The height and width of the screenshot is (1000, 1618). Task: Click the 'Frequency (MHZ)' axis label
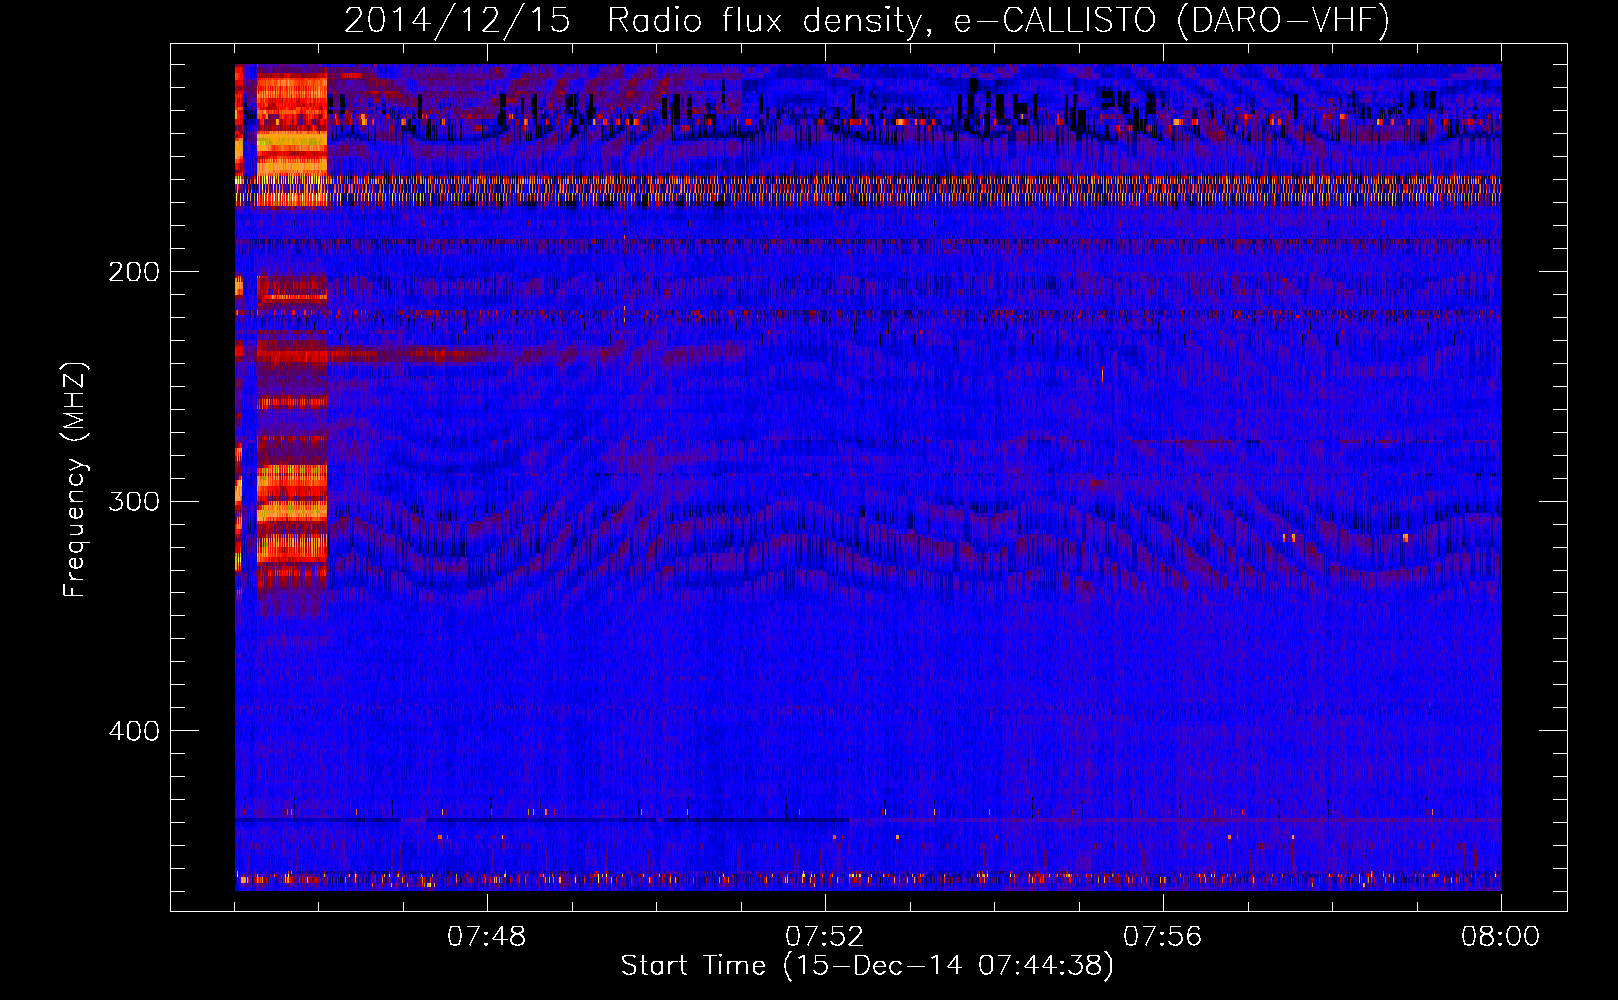tap(76, 480)
